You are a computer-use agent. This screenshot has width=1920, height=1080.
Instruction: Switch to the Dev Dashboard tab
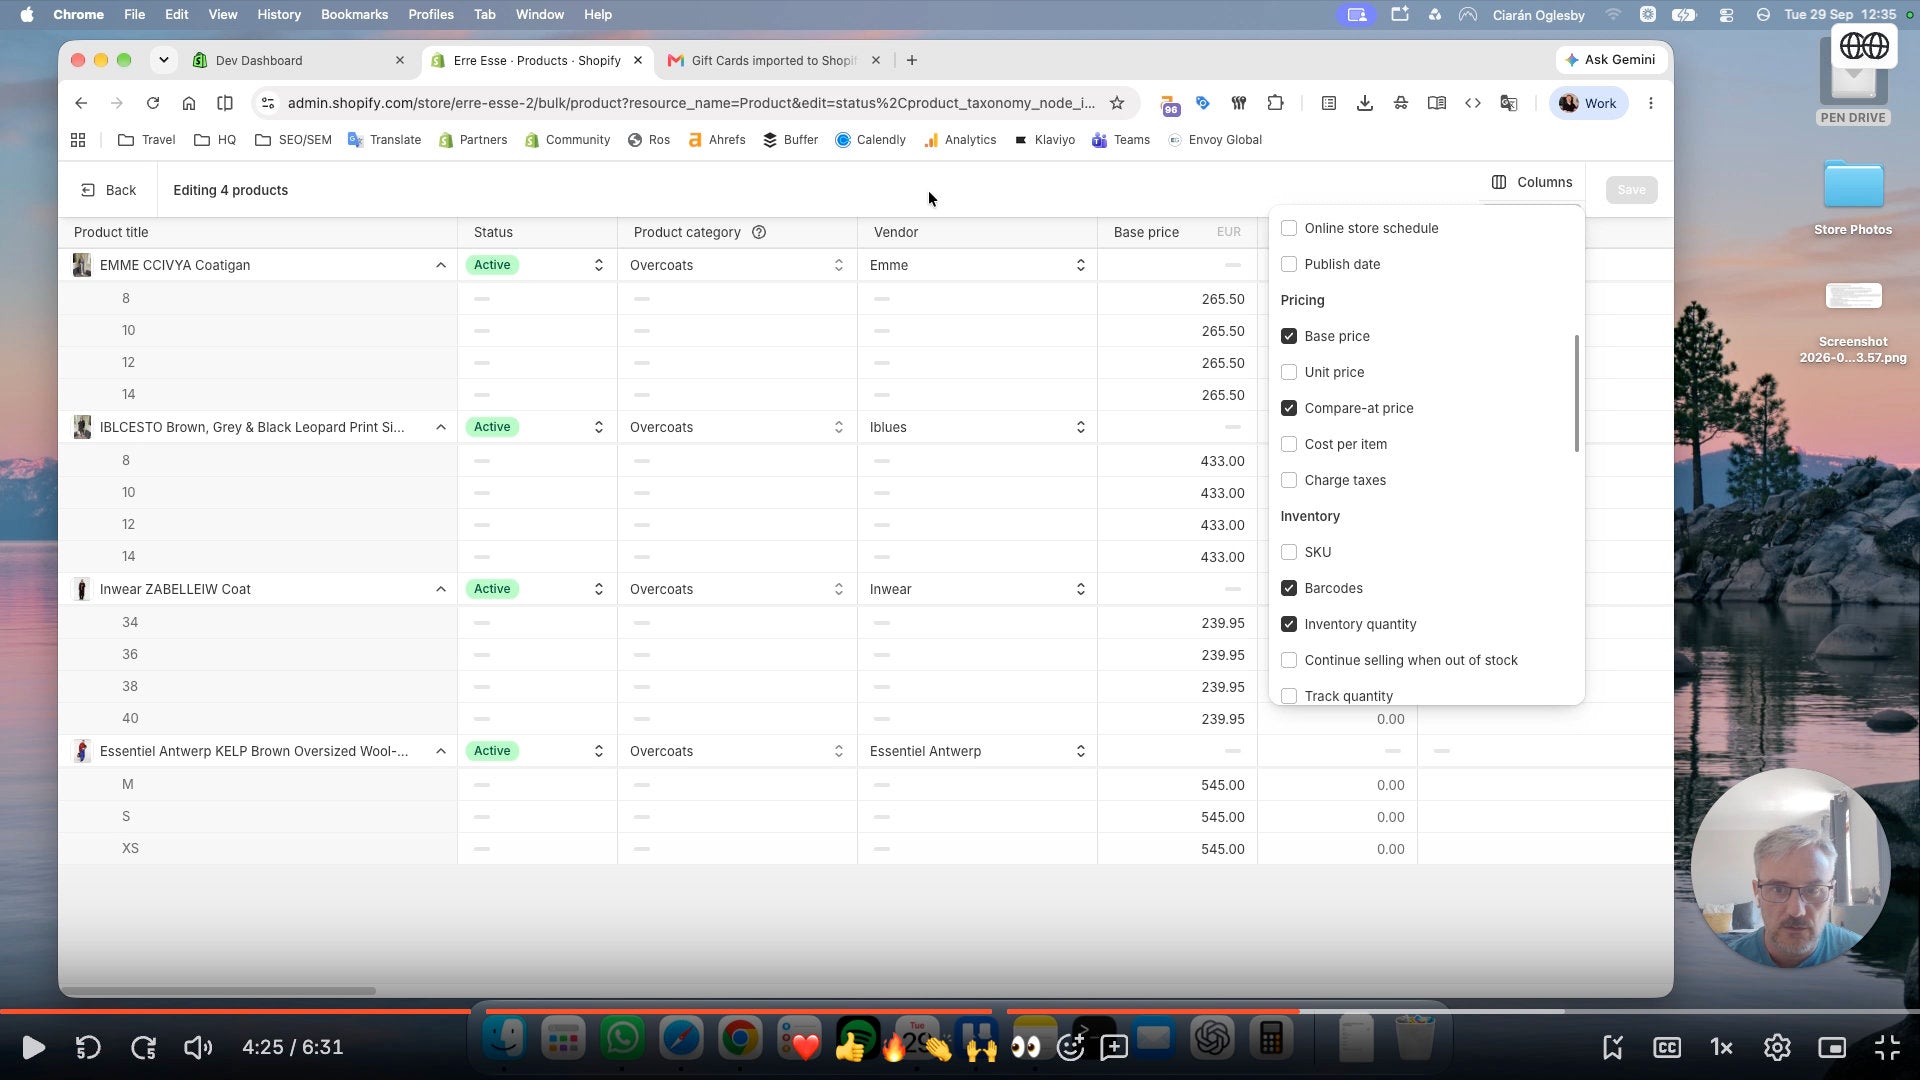coord(299,60)
